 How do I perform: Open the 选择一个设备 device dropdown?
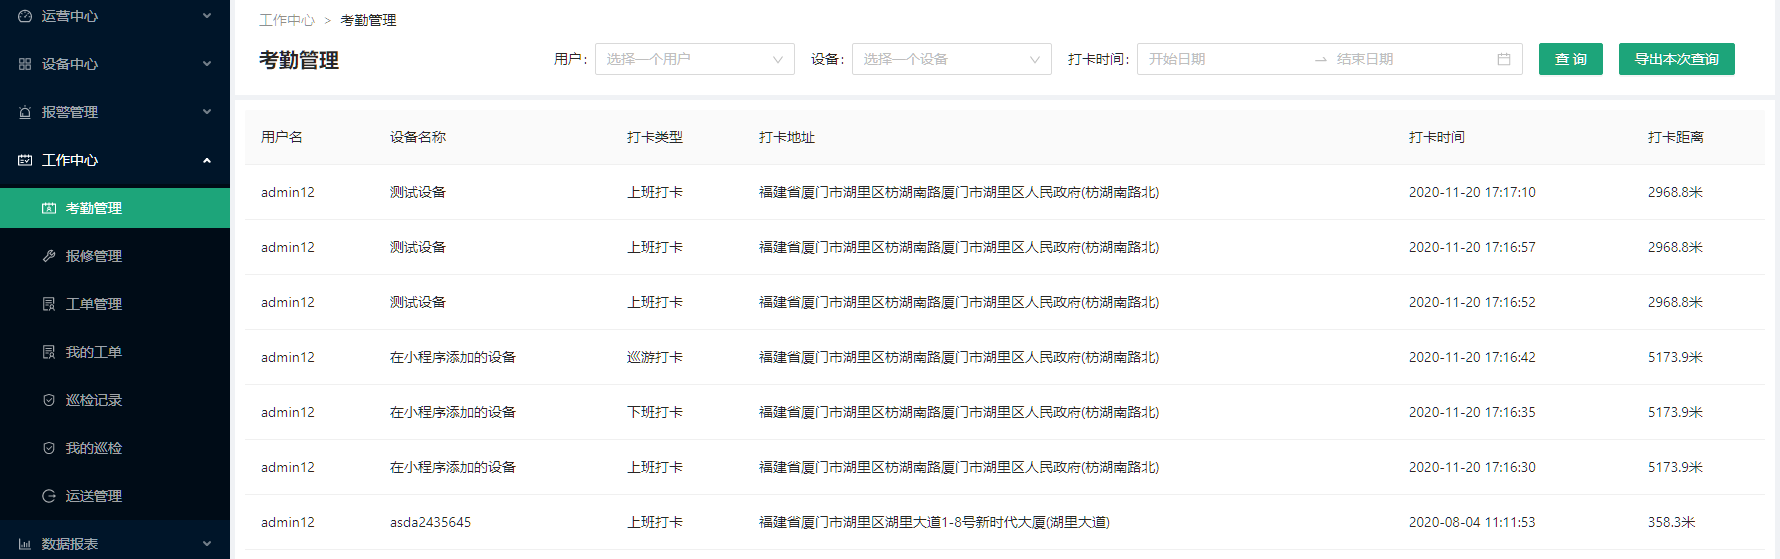point(951,59)
